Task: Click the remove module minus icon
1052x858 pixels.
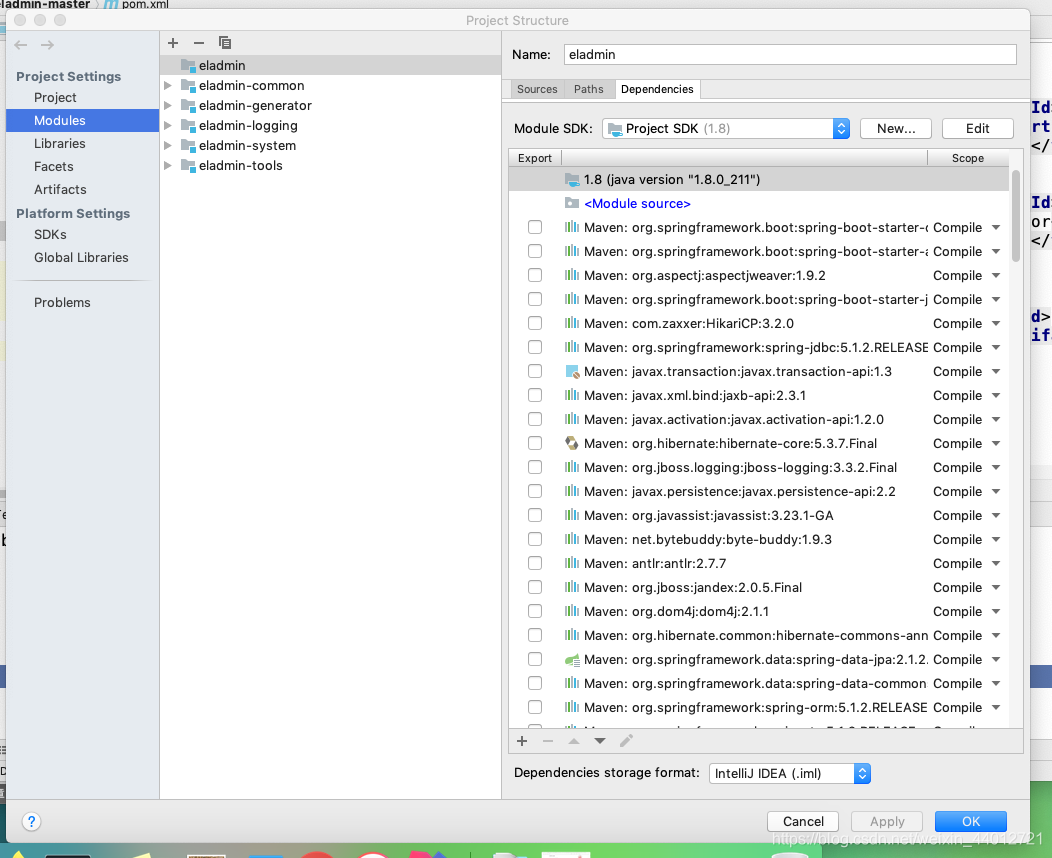Action: tap(199, 43)
